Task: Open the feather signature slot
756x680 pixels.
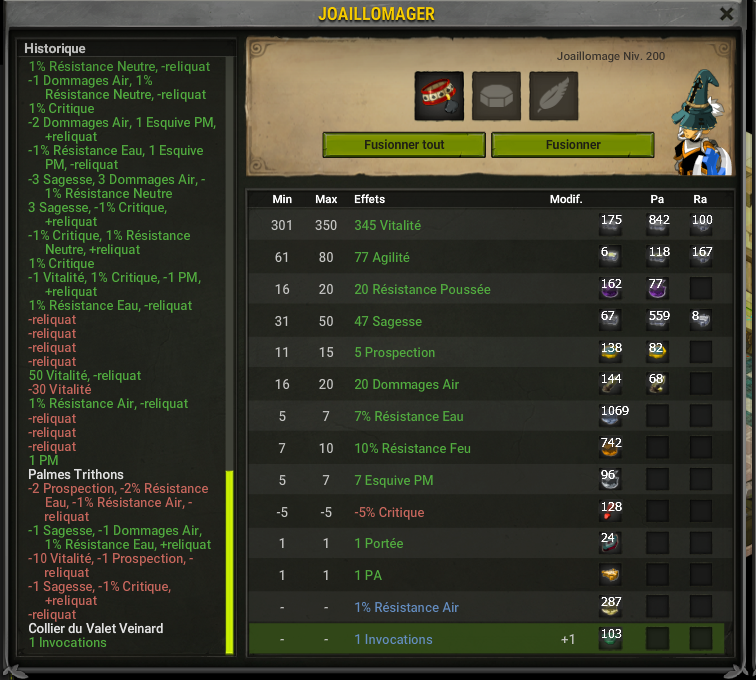Action: click(554, 96)
